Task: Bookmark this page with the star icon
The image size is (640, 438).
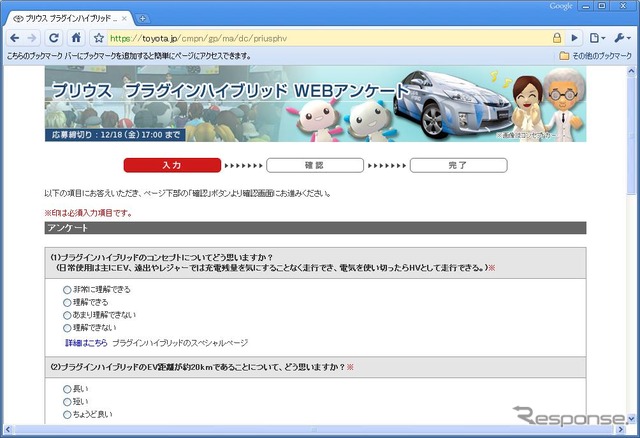Action: pos(98,38)
